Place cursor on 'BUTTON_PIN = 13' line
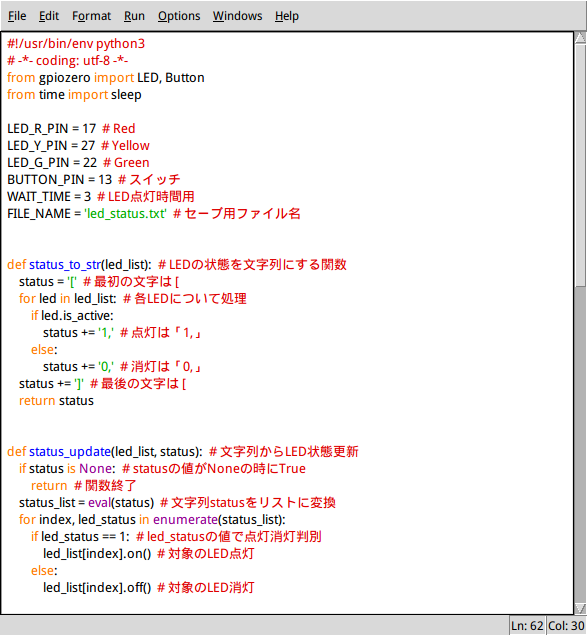587x635 pixels. click(x=60, y=179)
